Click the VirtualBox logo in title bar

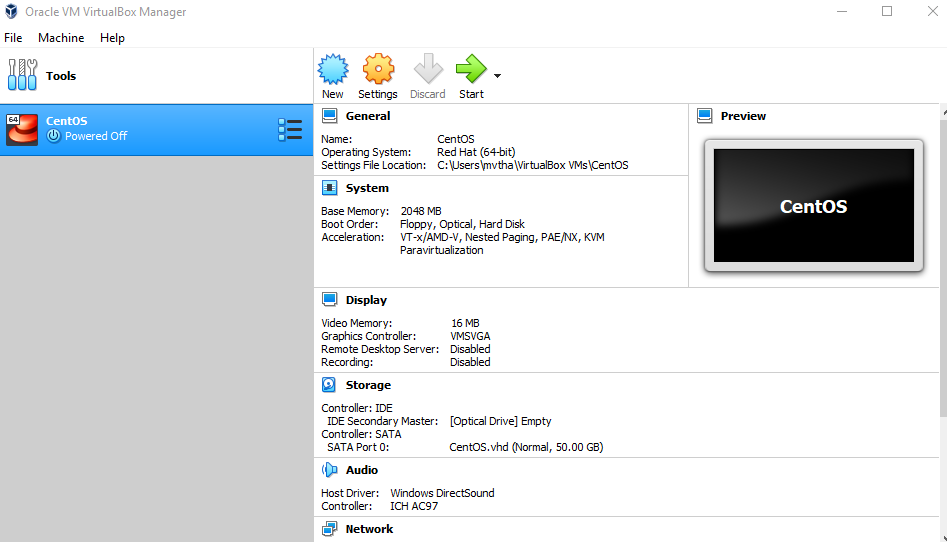click(11, 11)
